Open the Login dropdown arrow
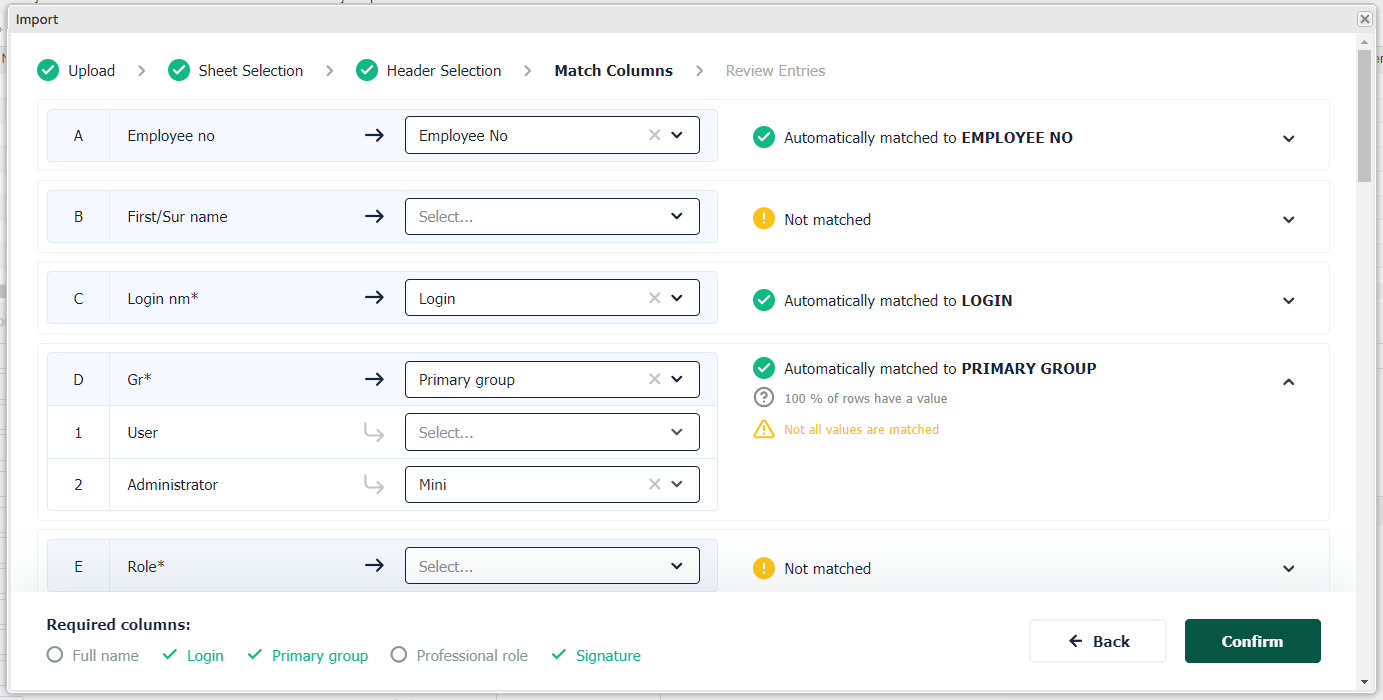Image resolution: width=1383 pixels, height=700 pixels. [677, 298]
